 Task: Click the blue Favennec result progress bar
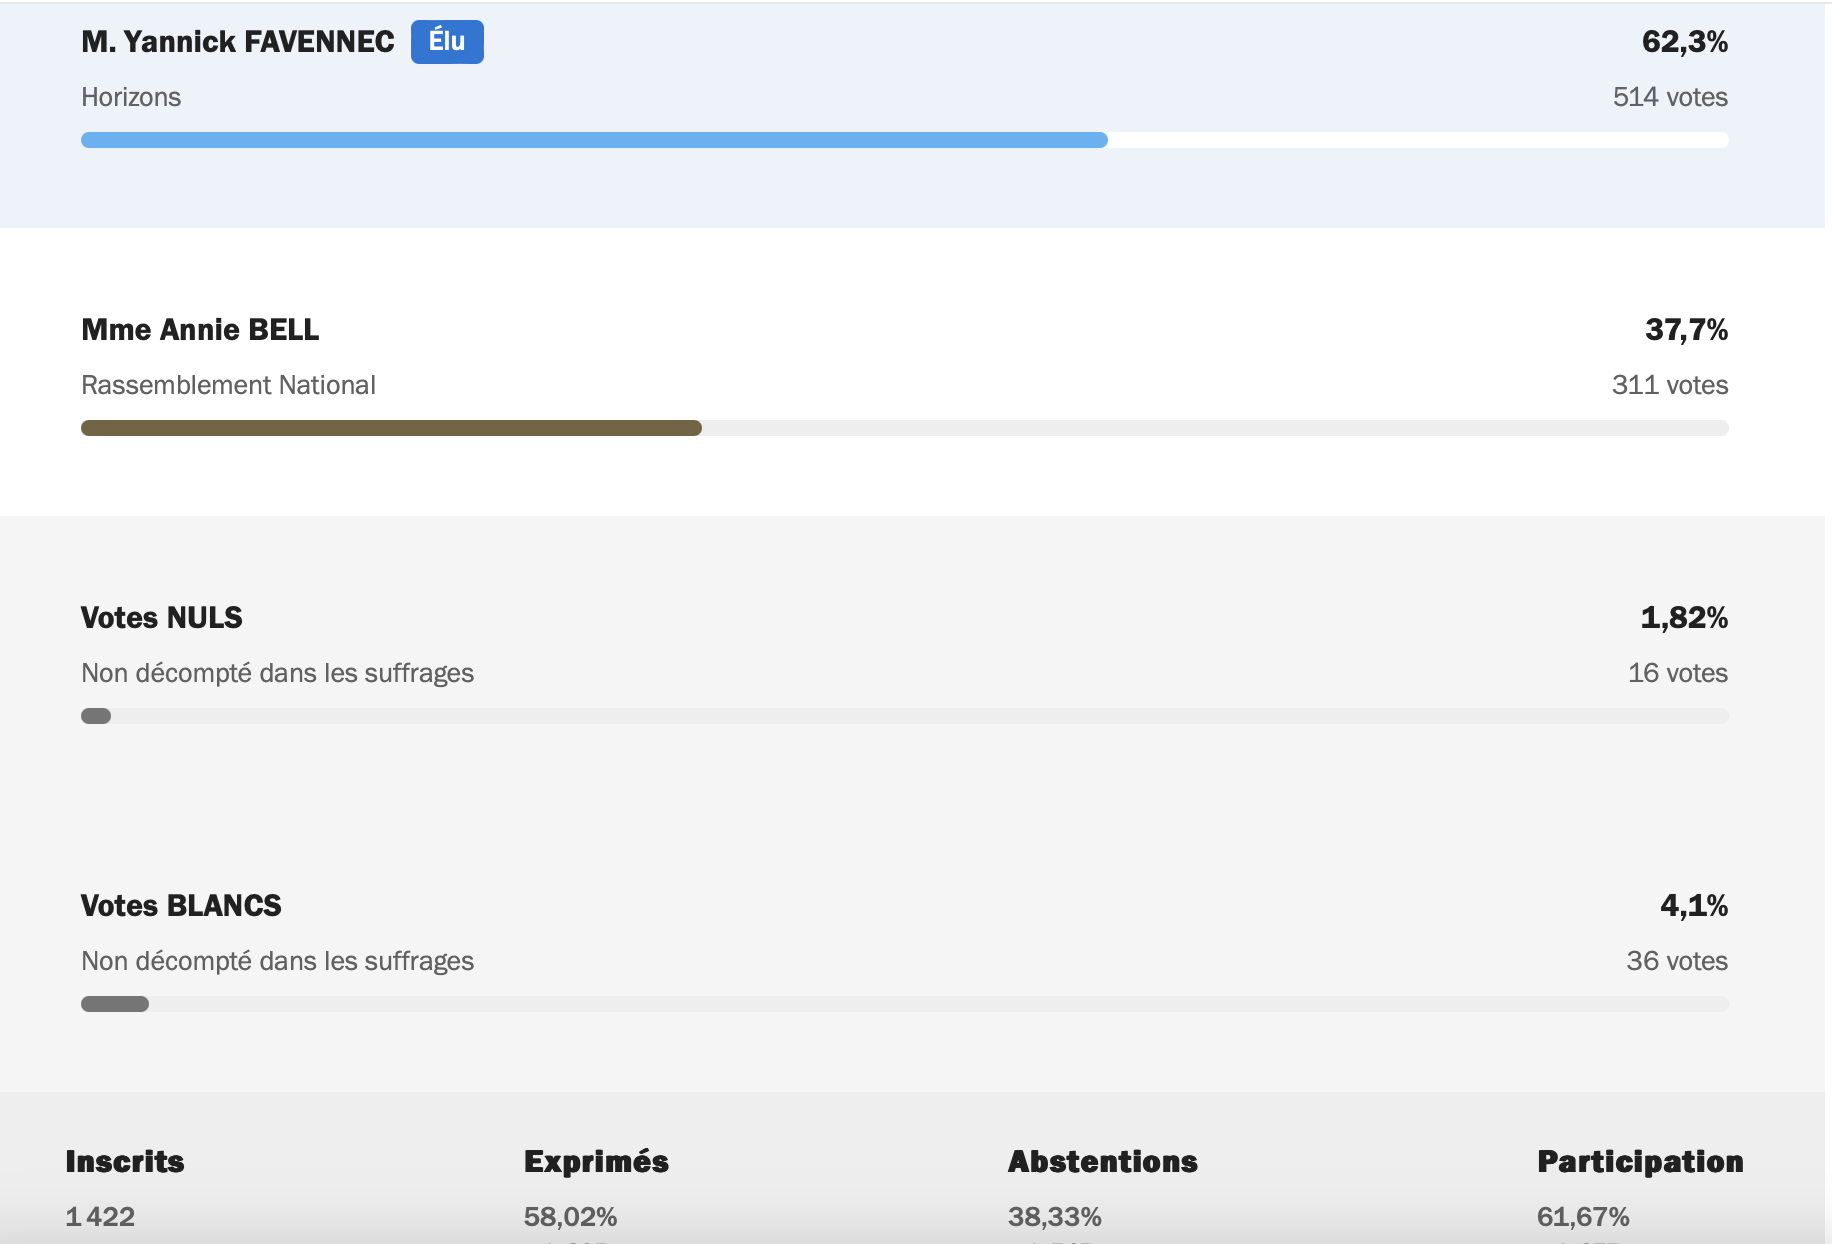pyautogui.click(x=594, y=140)
